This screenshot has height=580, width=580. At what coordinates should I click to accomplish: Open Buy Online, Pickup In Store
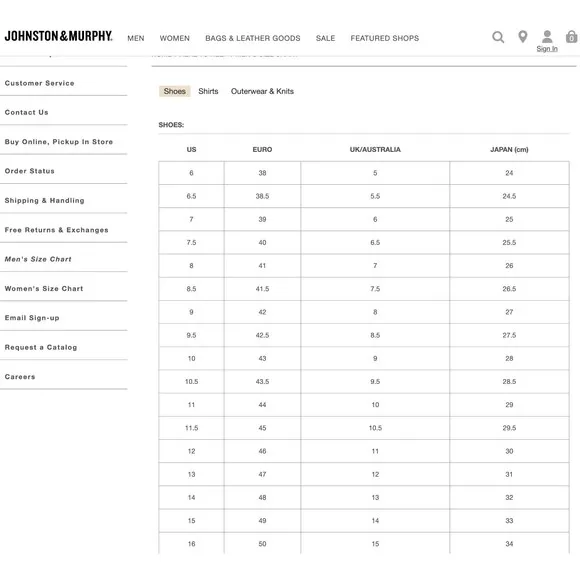(59, 142)
